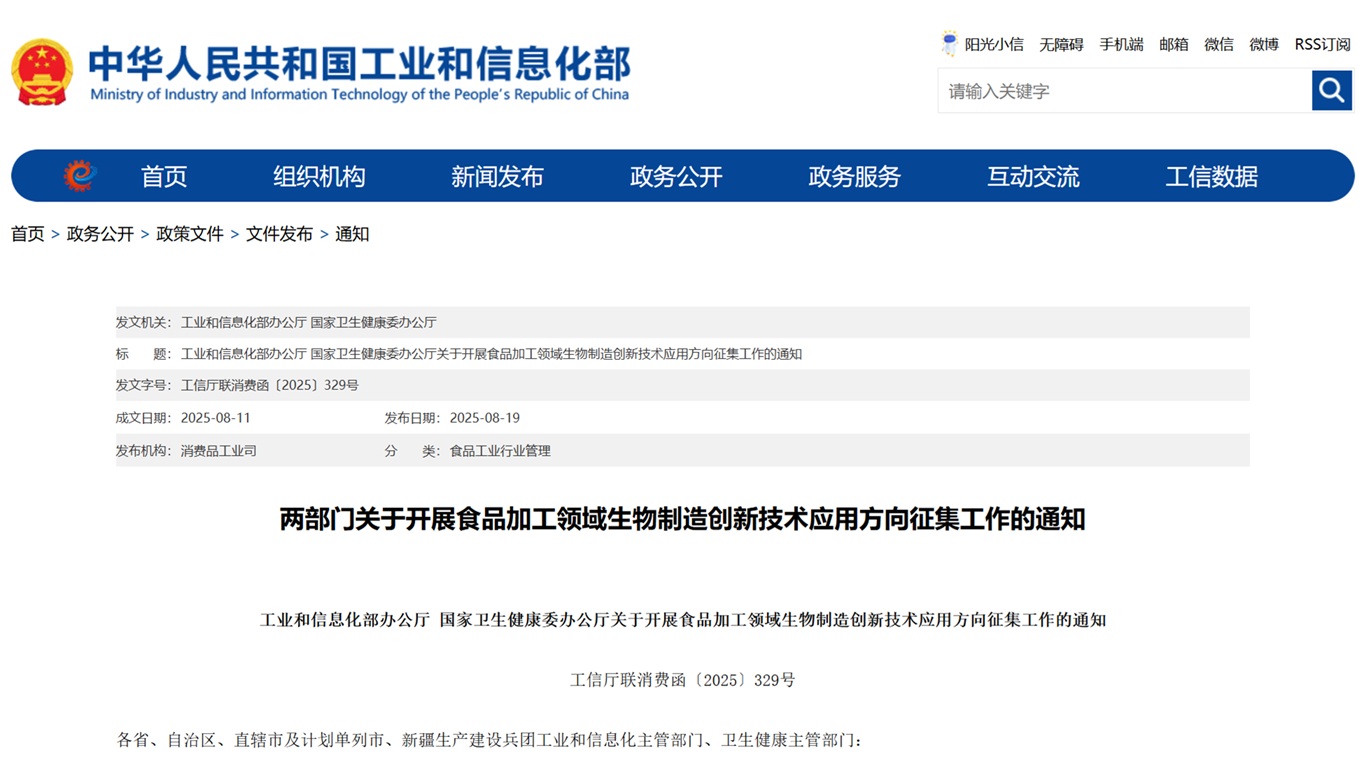The width and height of the screenshot is (1359, 764).
Task: Open the 微信 link in header
Action: coord(1219,44)
